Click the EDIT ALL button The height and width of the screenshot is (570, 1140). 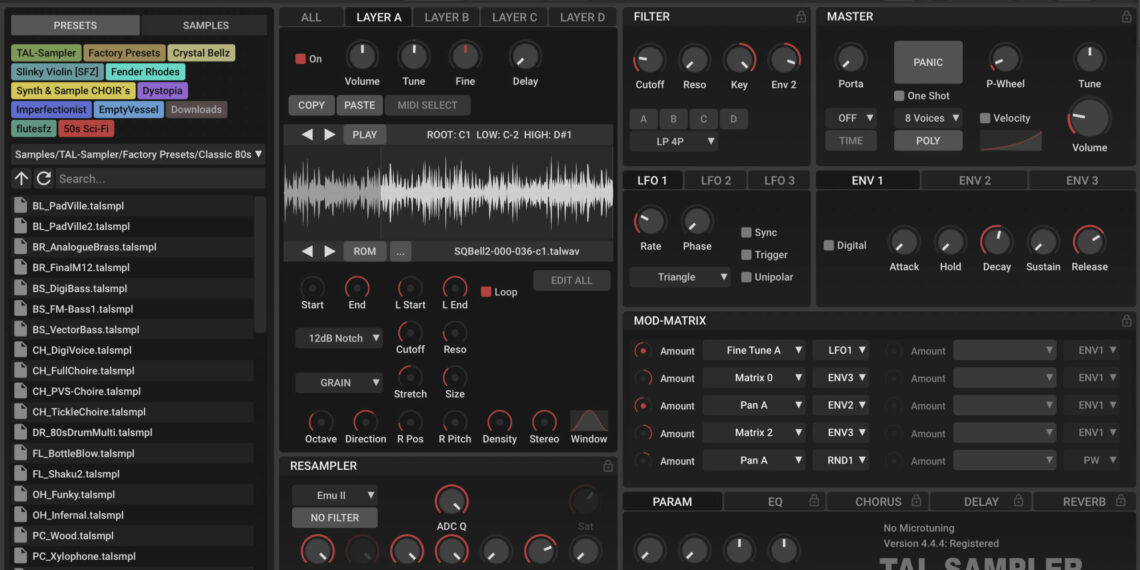tap(571, 280)
